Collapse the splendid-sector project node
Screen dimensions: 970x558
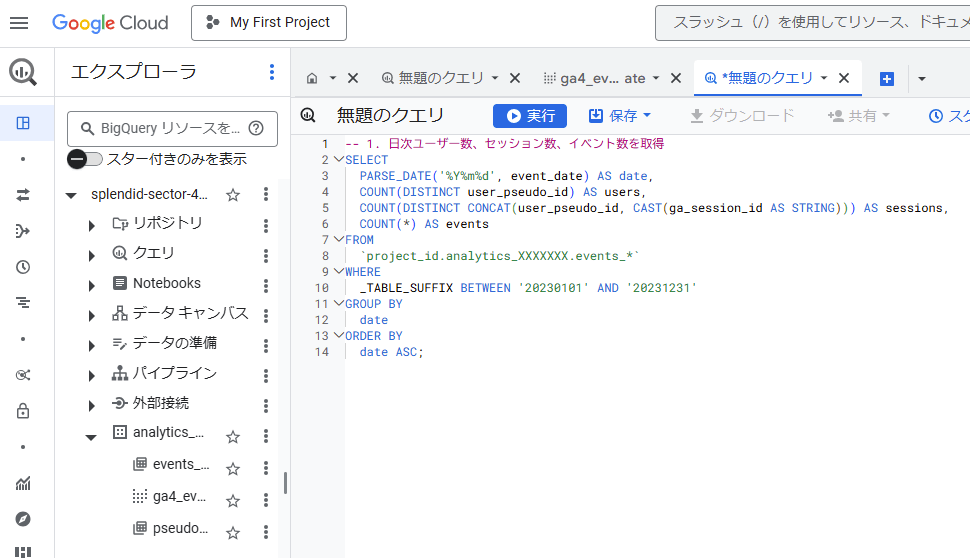71,195
